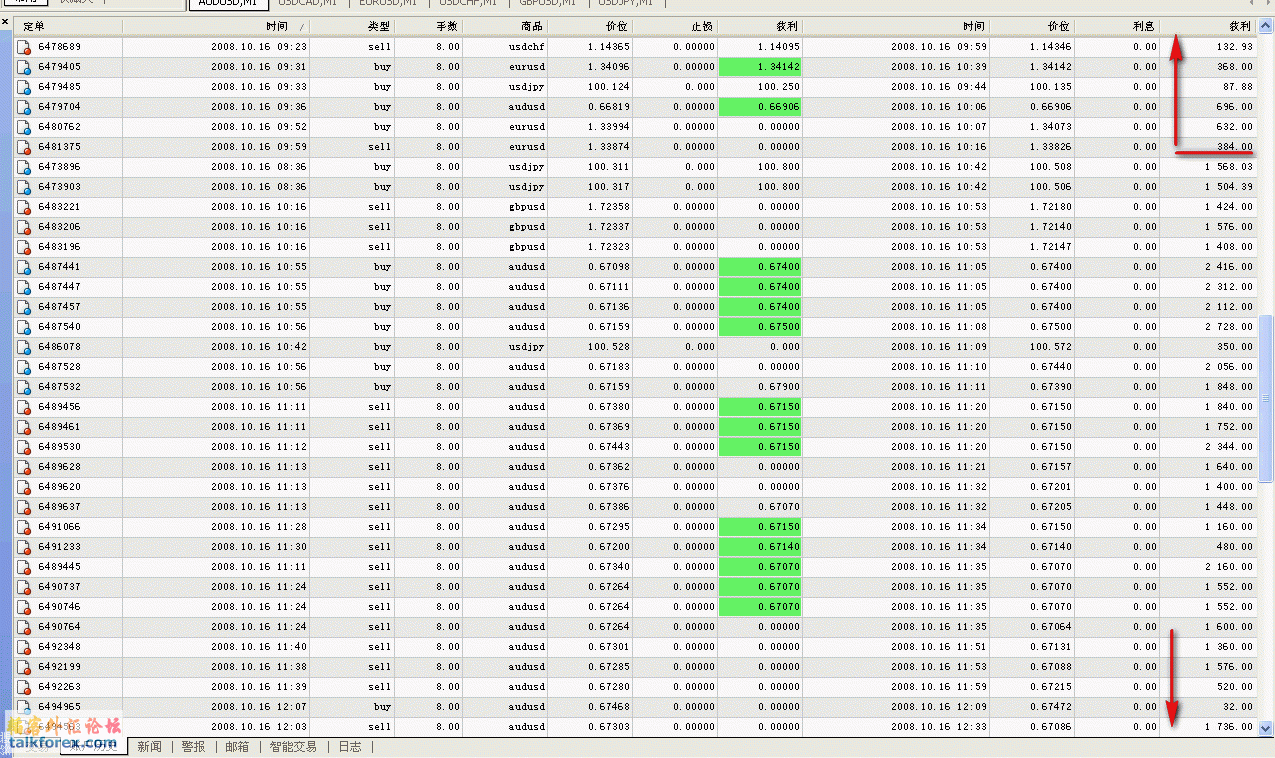Go to the 邮箱 tab
This screenshot has height=758, width=1275.
click(x=237, y=747)
